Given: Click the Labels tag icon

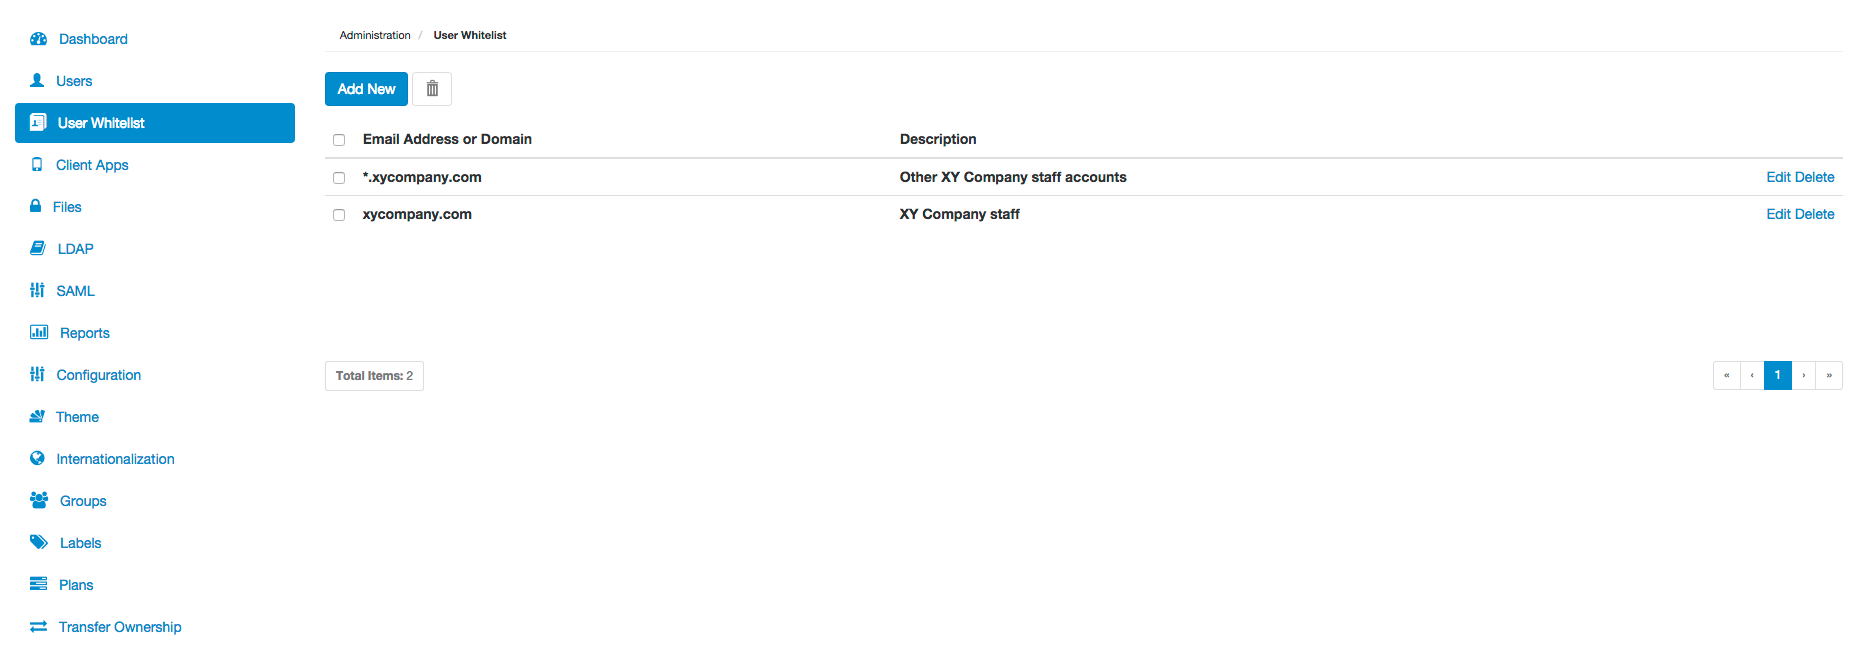Looking at the screenshot, I should pyautogui.click(x=39, y=542).
